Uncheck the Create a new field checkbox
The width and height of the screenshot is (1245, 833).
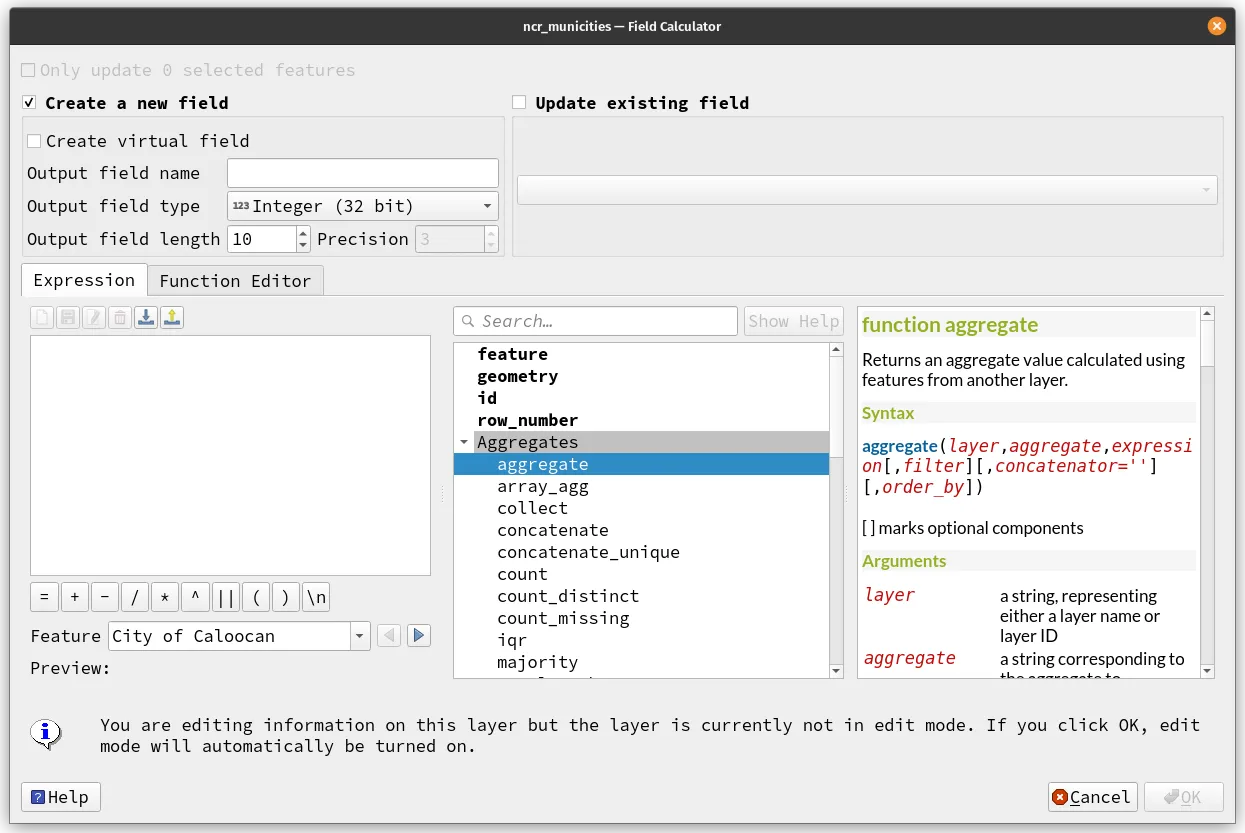point(29,102)
